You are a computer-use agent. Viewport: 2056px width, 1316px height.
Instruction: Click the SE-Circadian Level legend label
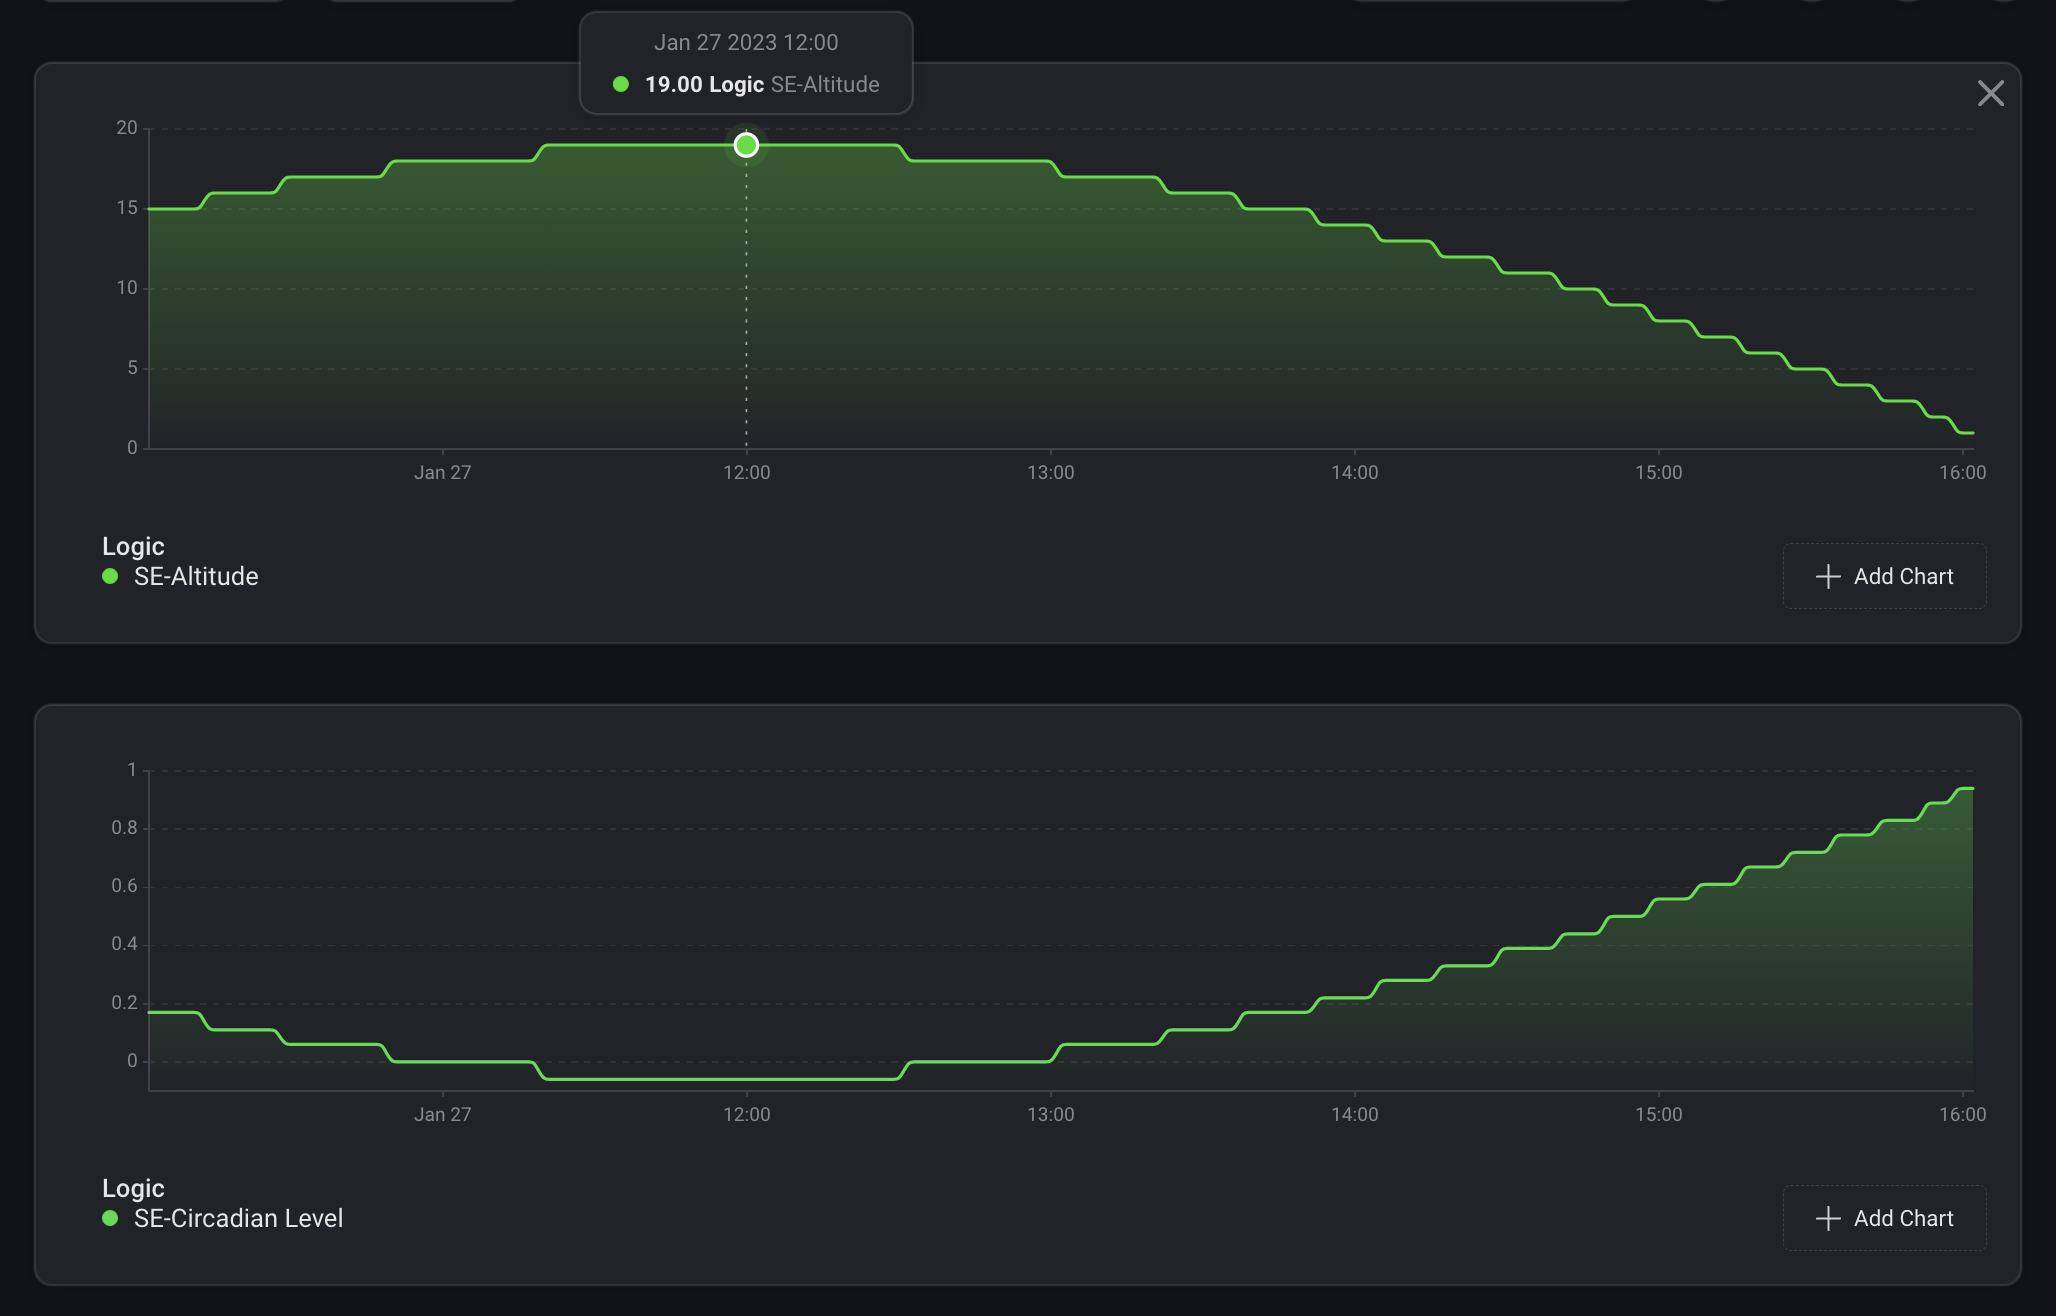(x=238, y=1218)
